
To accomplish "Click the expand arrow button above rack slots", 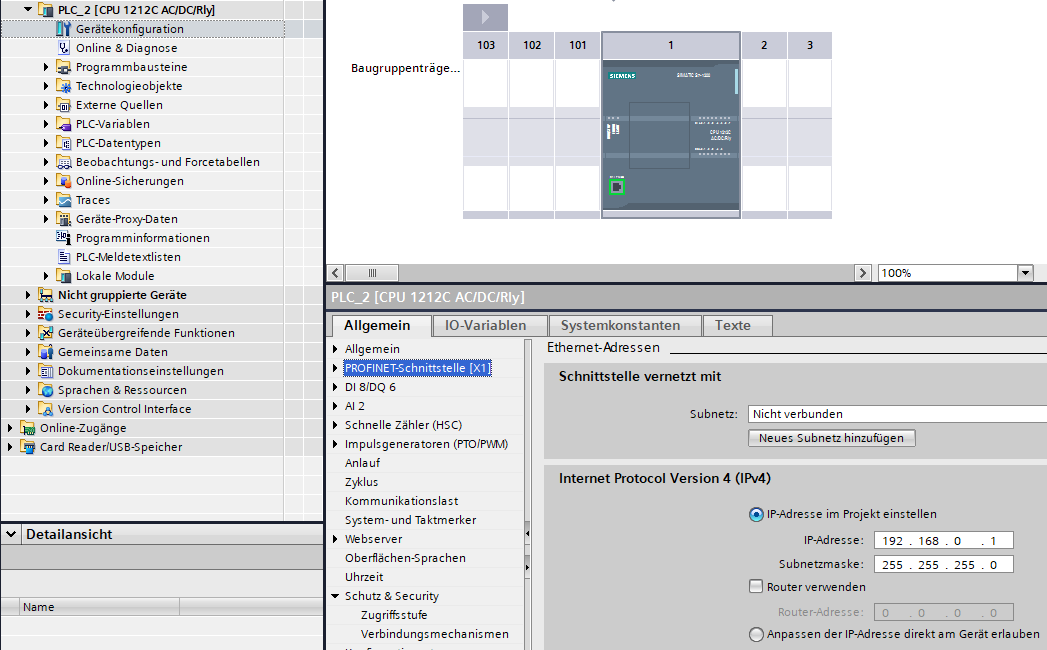I will point(485,17).
